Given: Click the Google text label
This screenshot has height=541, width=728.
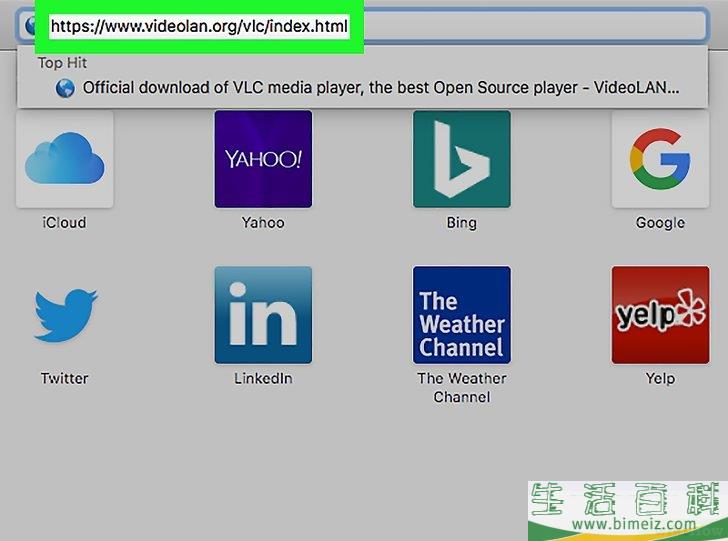Looking at the screenshot, I should [660, 223].
